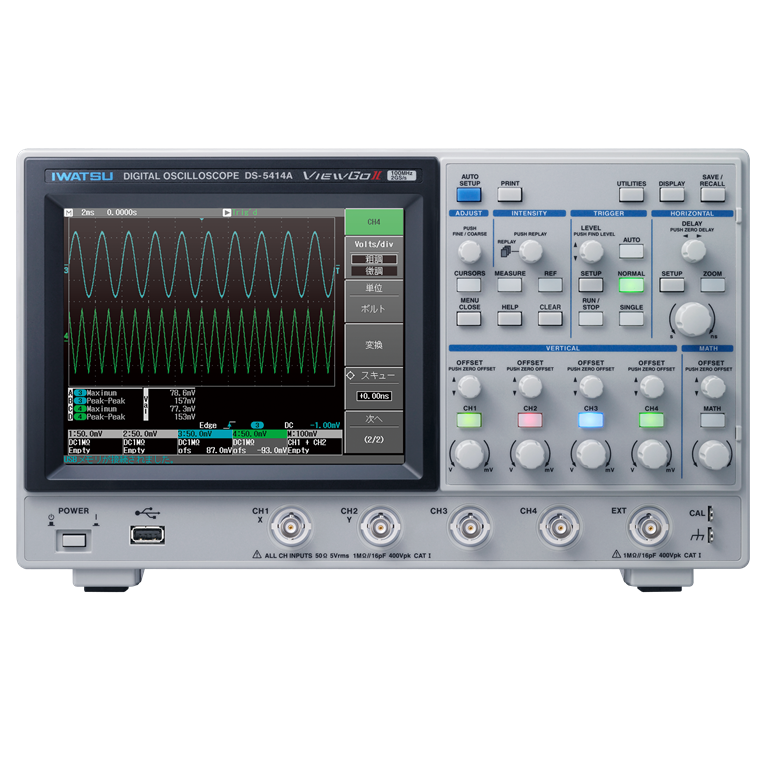Click the CH1 volts/div knob
The width and height of the screenshot is (766, 766).
[469, 454]
